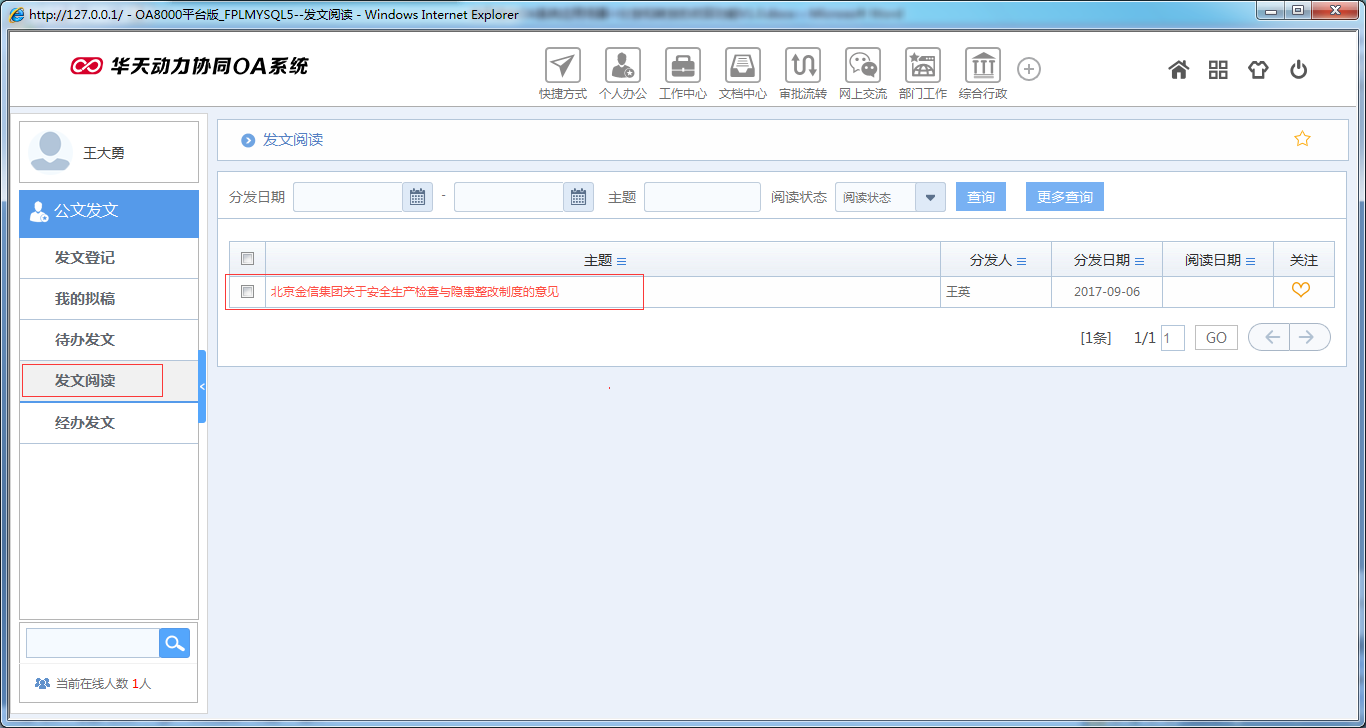Open the 个人办公 (Personal Office) module
Screen dimensions: 1366x728
(622, 68)
